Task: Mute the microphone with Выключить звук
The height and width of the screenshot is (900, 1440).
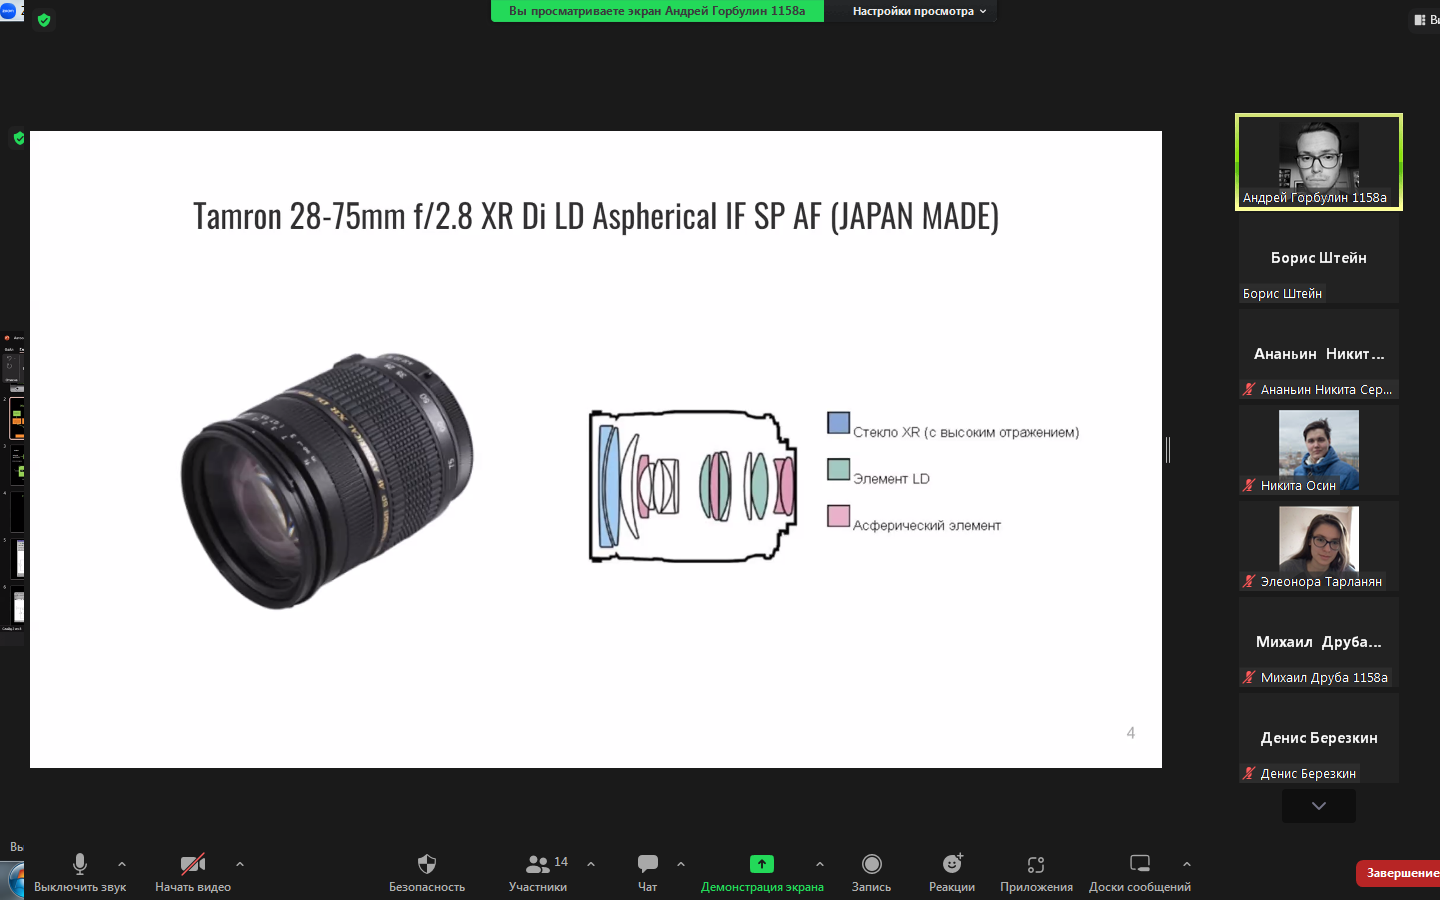Action: click(80, 872)
